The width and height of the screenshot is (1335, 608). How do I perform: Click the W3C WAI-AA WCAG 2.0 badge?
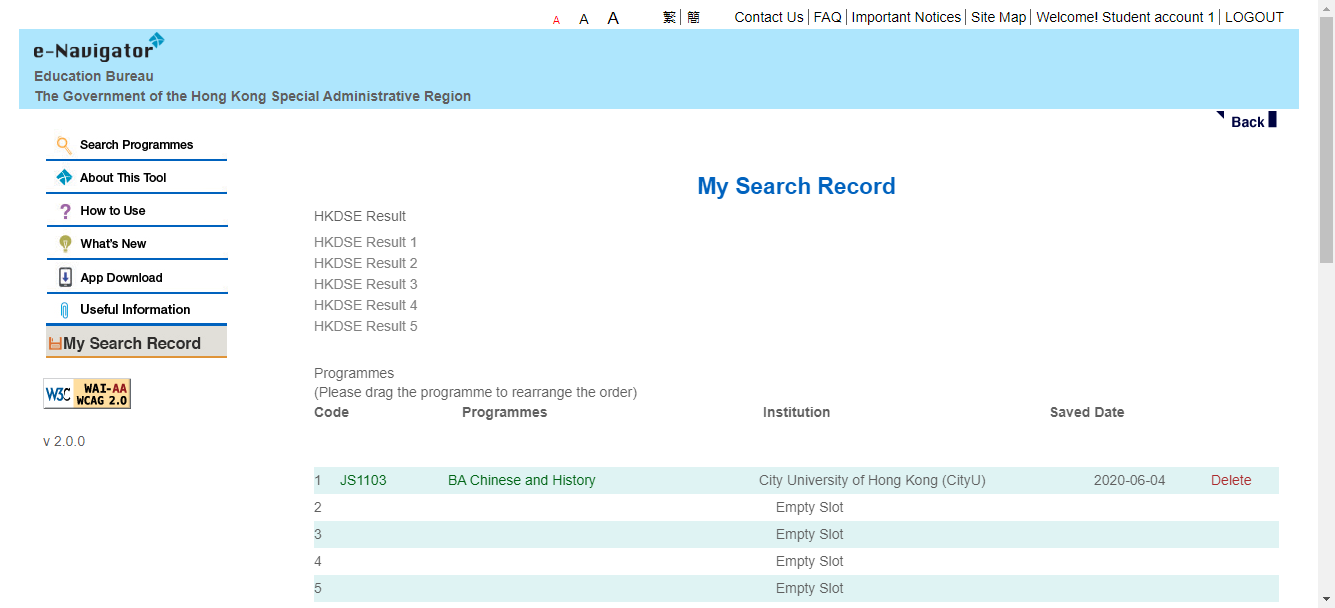[x=87, y=393]
